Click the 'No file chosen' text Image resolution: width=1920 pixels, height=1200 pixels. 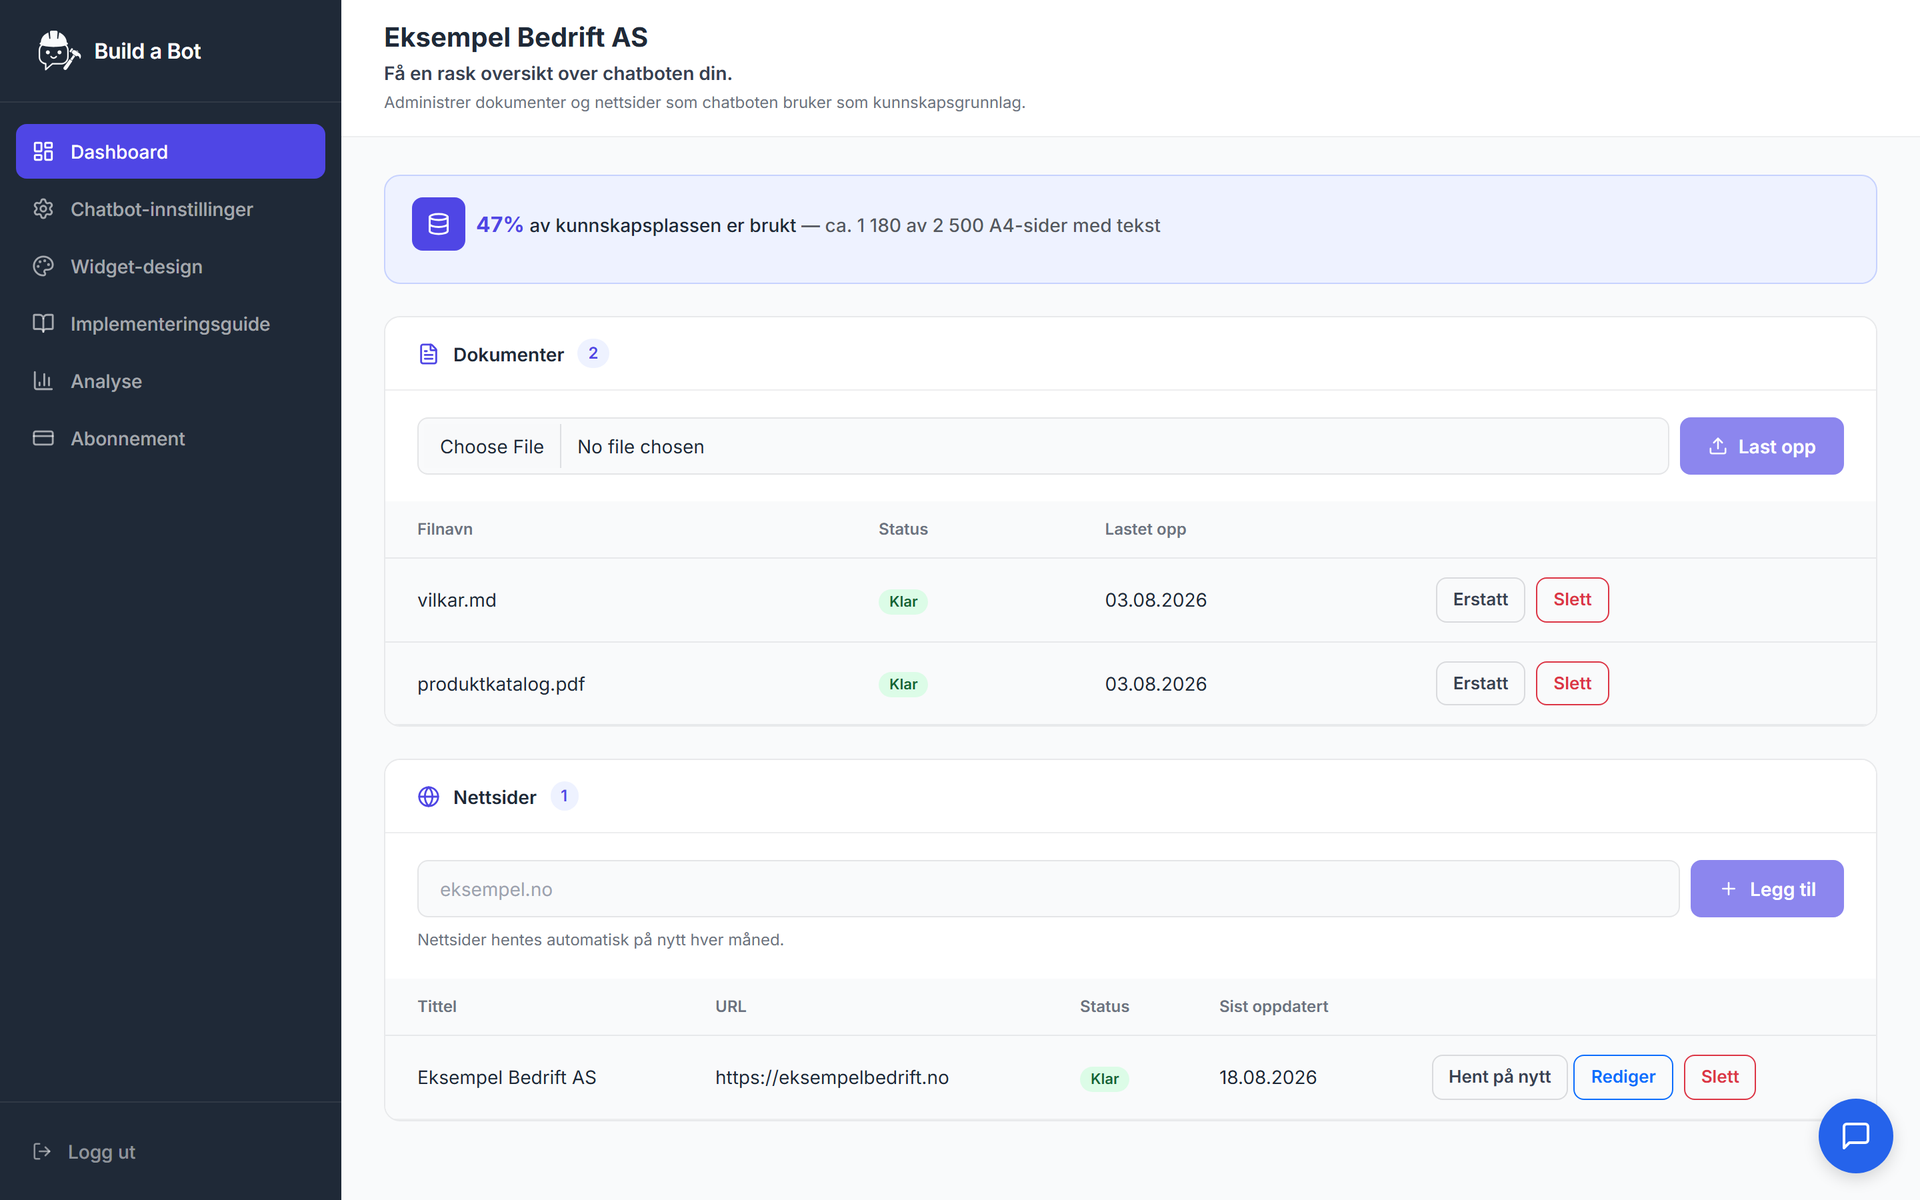coord(640,447)
